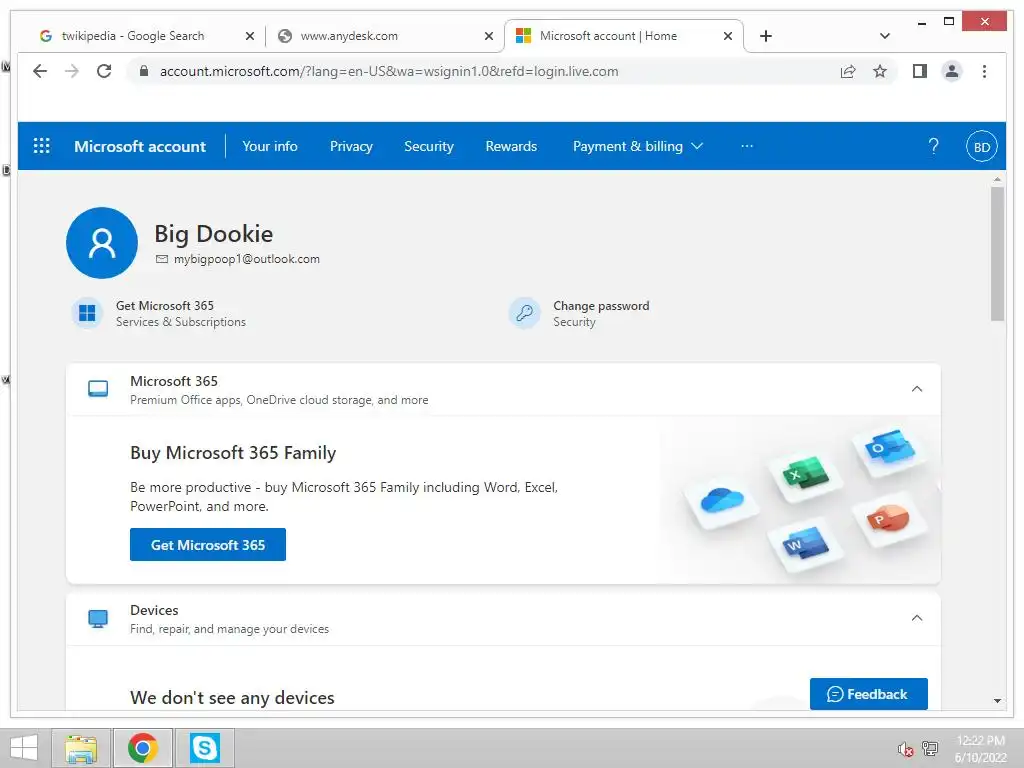
Task: Click the Buy Microsoft 365 Family heading
Action: click(233, 453)
